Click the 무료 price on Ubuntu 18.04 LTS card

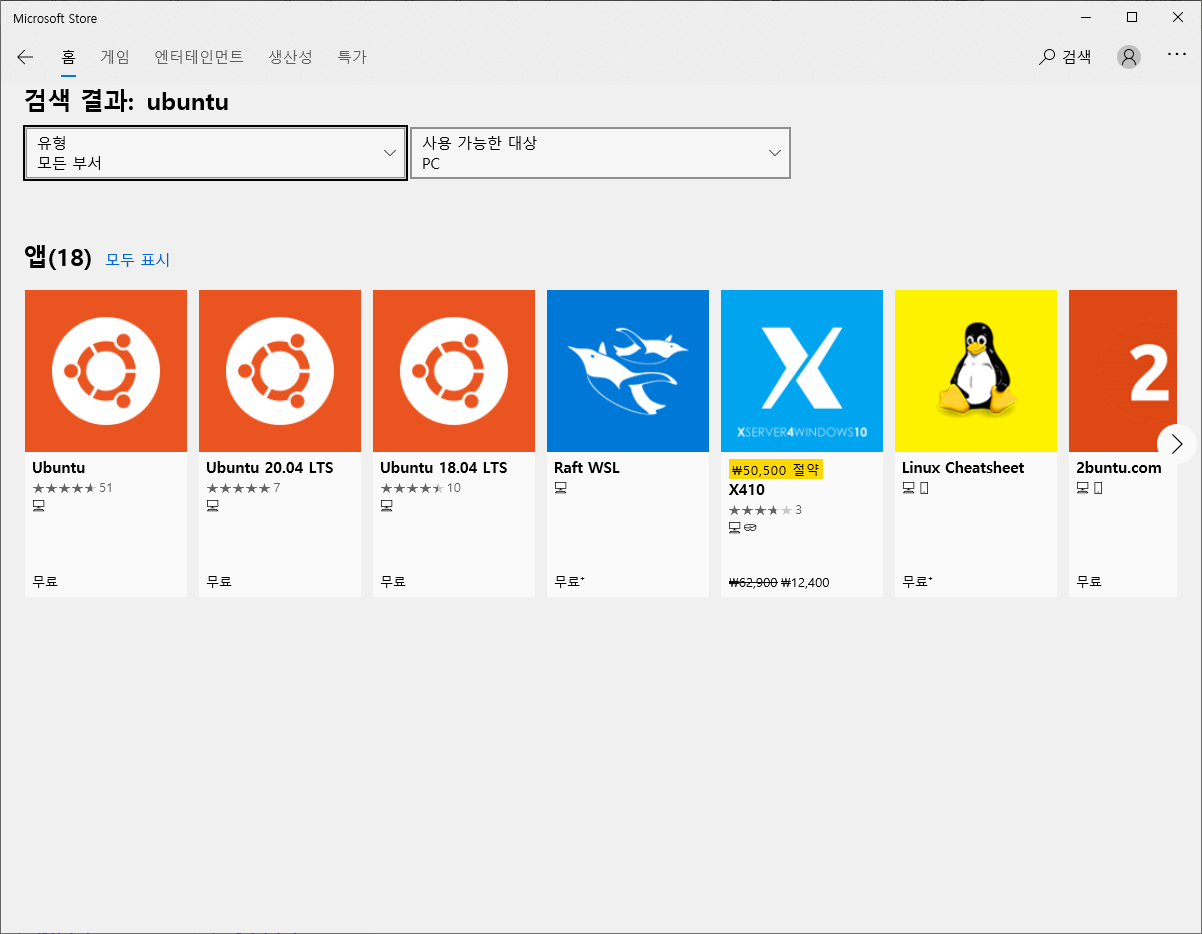point(393,581)
